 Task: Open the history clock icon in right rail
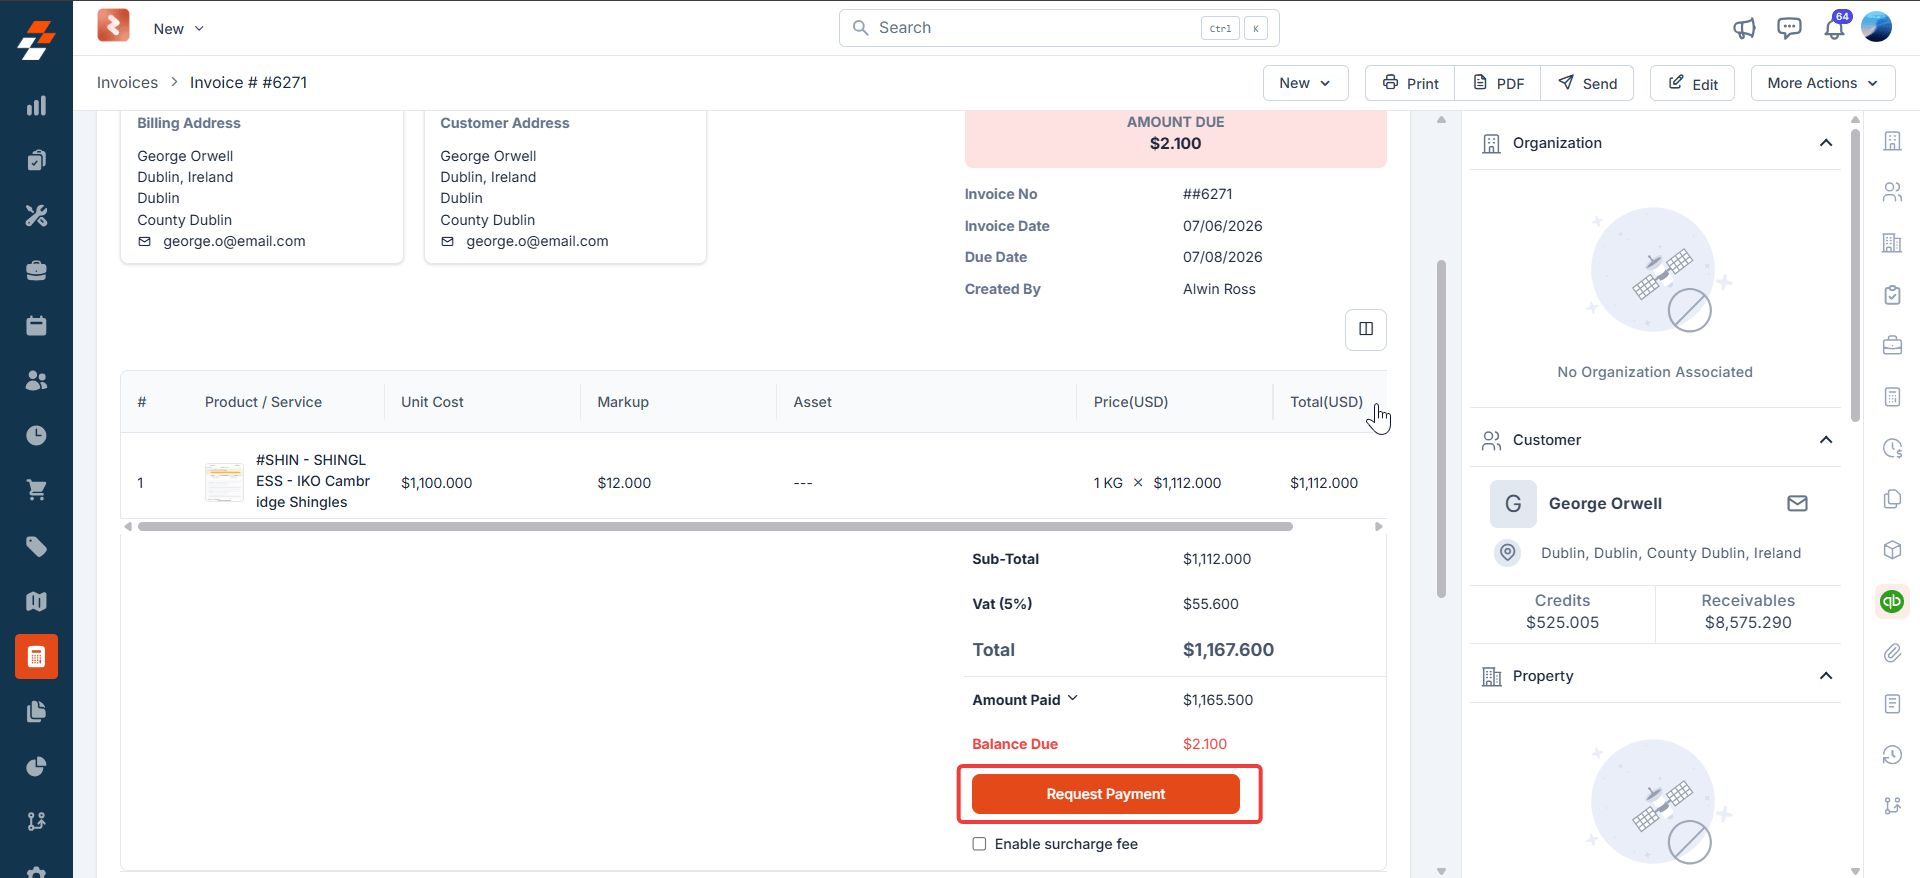pyautogui.click(x=1892, y=755)
